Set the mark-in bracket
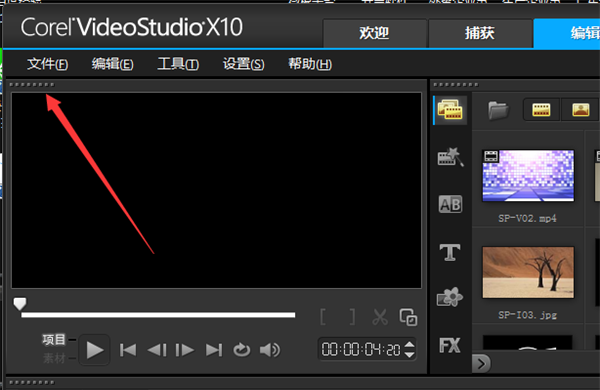 (x=323, y=317)
